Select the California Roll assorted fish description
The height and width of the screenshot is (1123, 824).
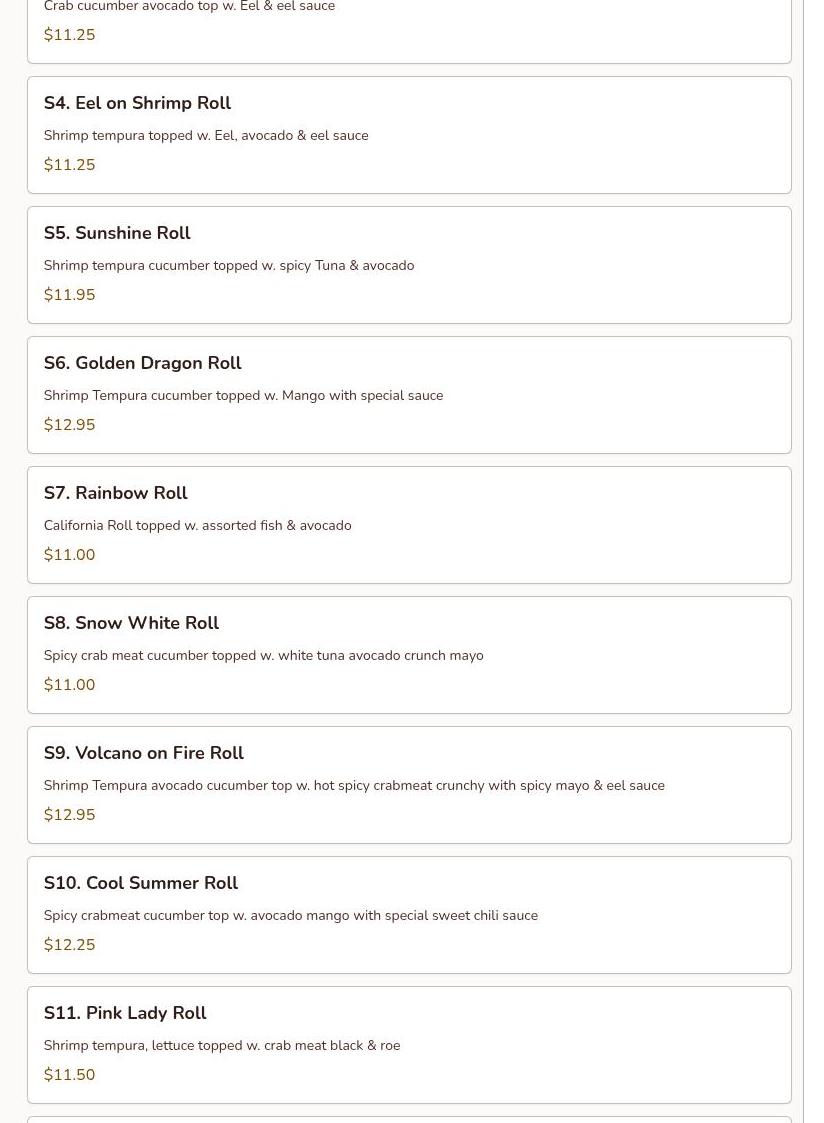(x=197, y=526)
